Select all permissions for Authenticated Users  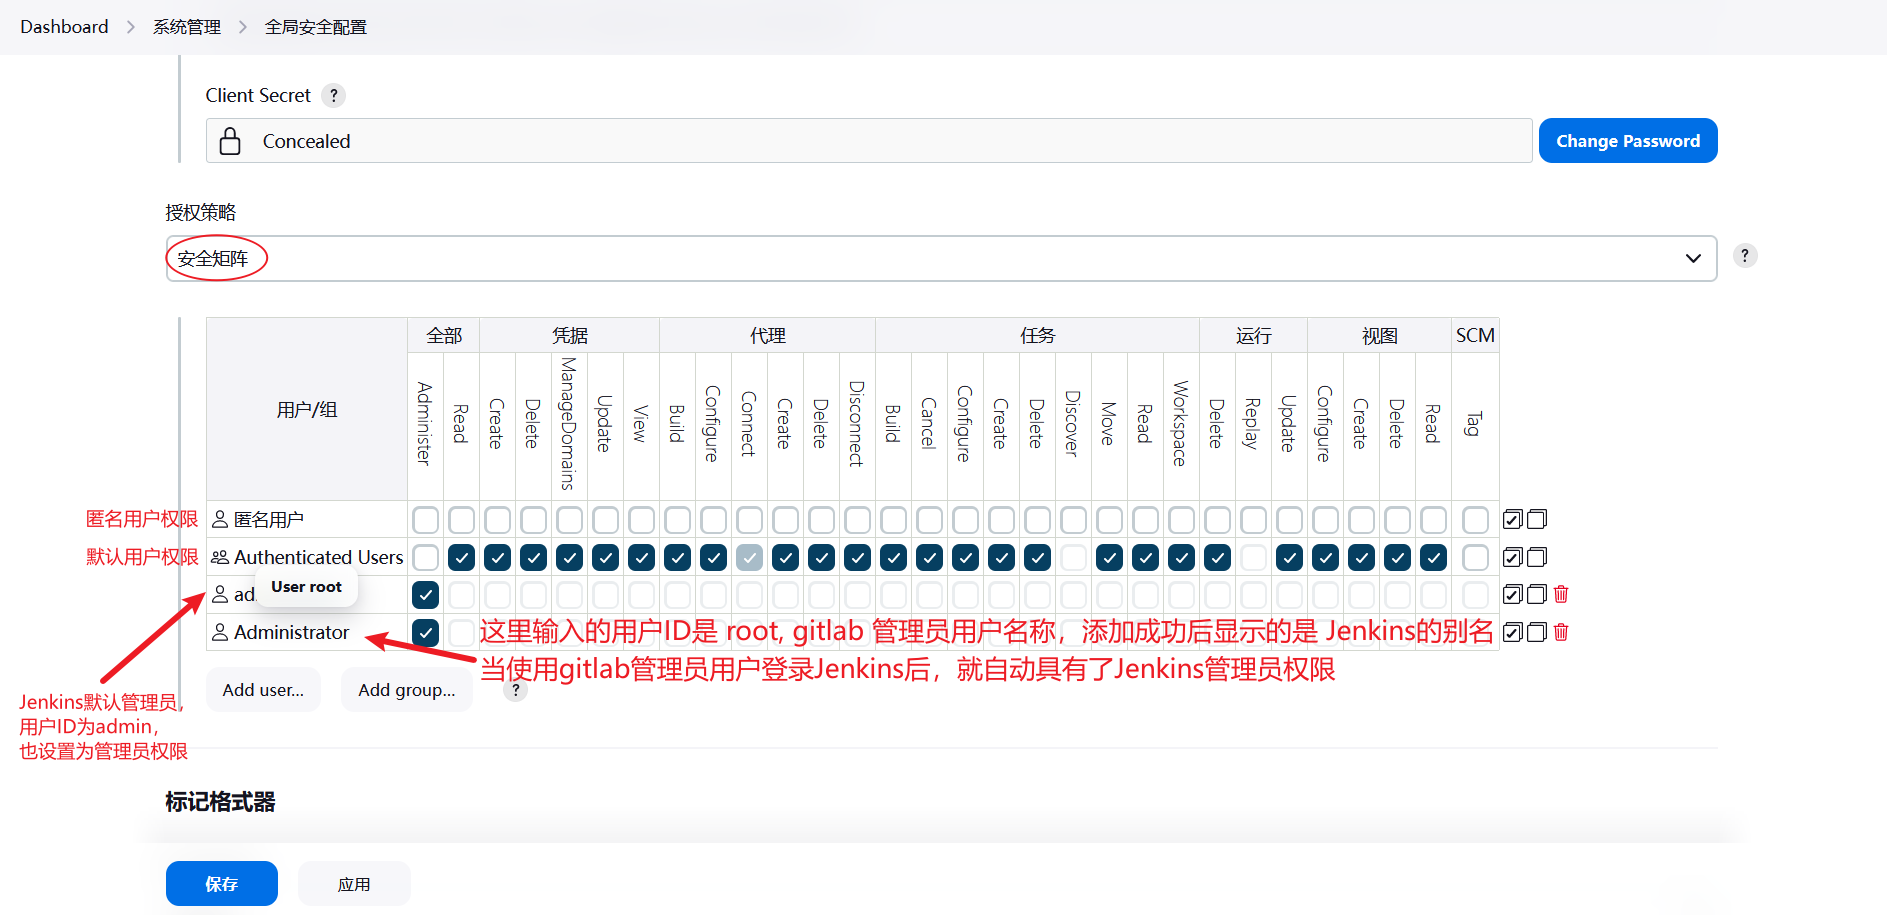(x=1513, y=557)
